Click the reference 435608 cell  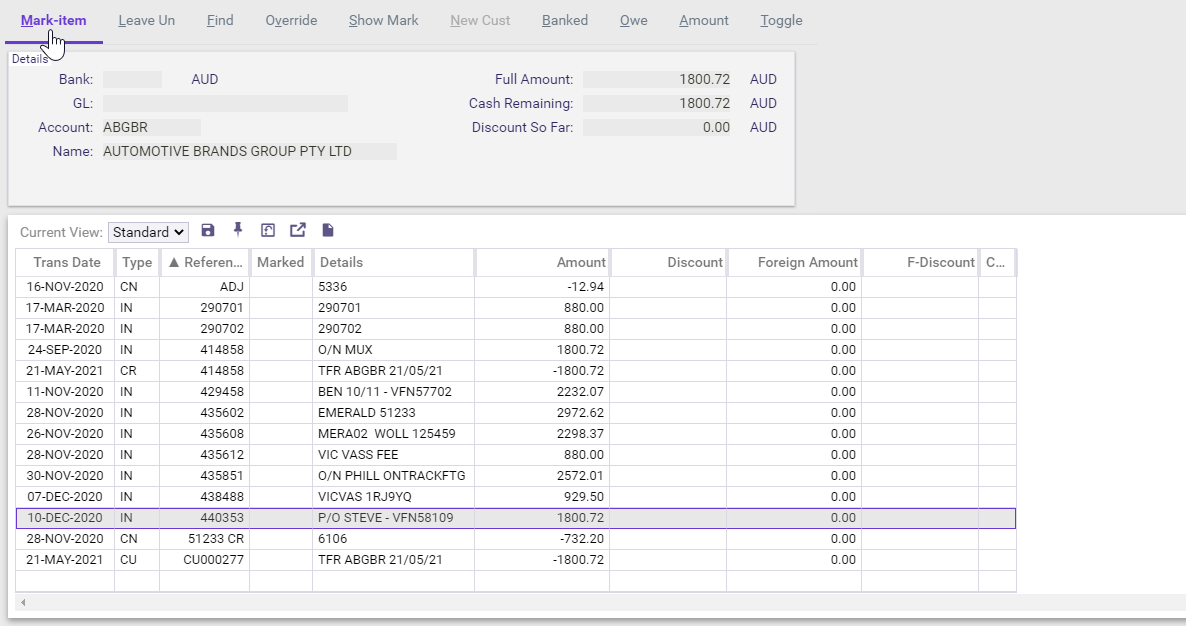(x=205, y=434)
